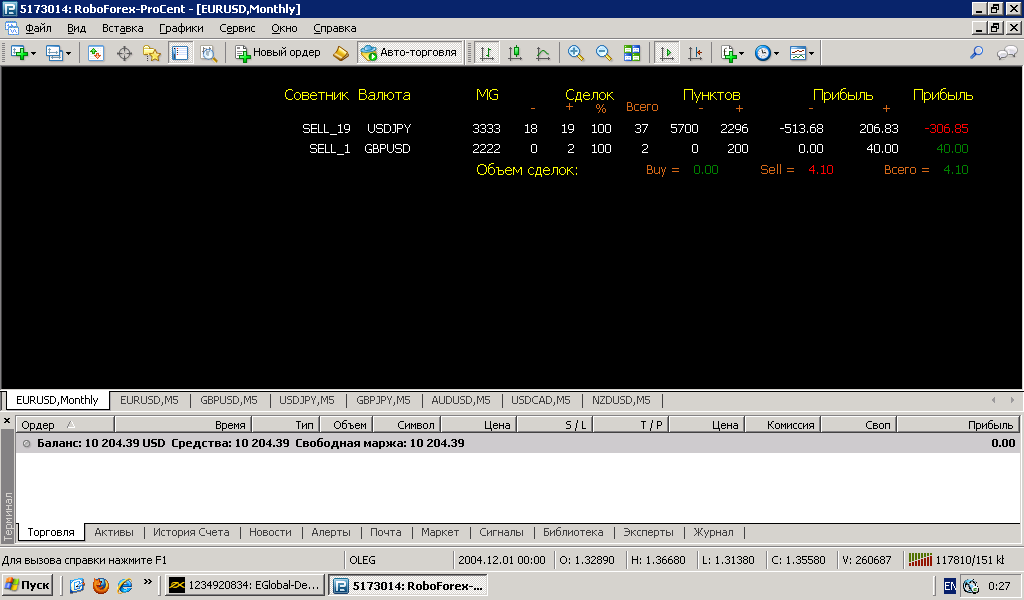This screenshot has height=600, width=1024.
Task: Open the MetaEditor book icon
Action: [x=341, y=53]
